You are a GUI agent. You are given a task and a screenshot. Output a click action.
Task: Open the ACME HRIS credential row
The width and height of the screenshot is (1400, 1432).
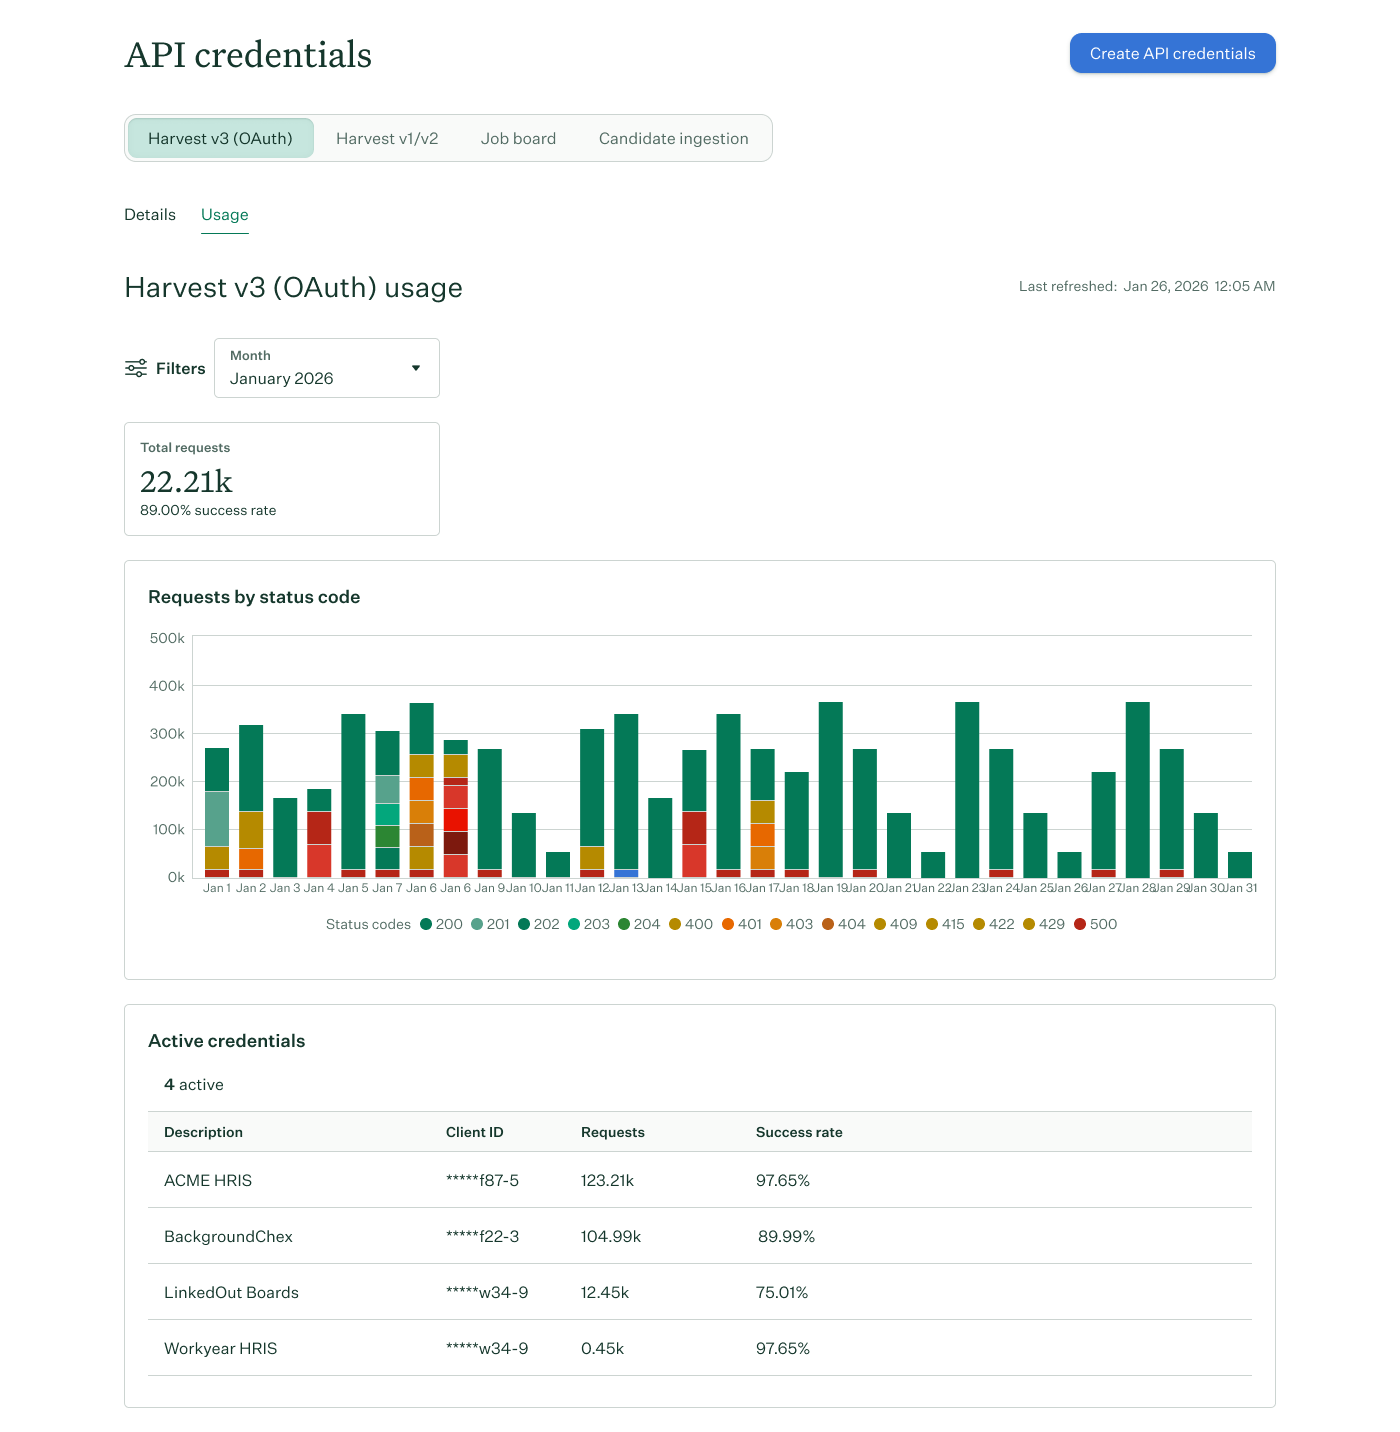(208, 1180)
